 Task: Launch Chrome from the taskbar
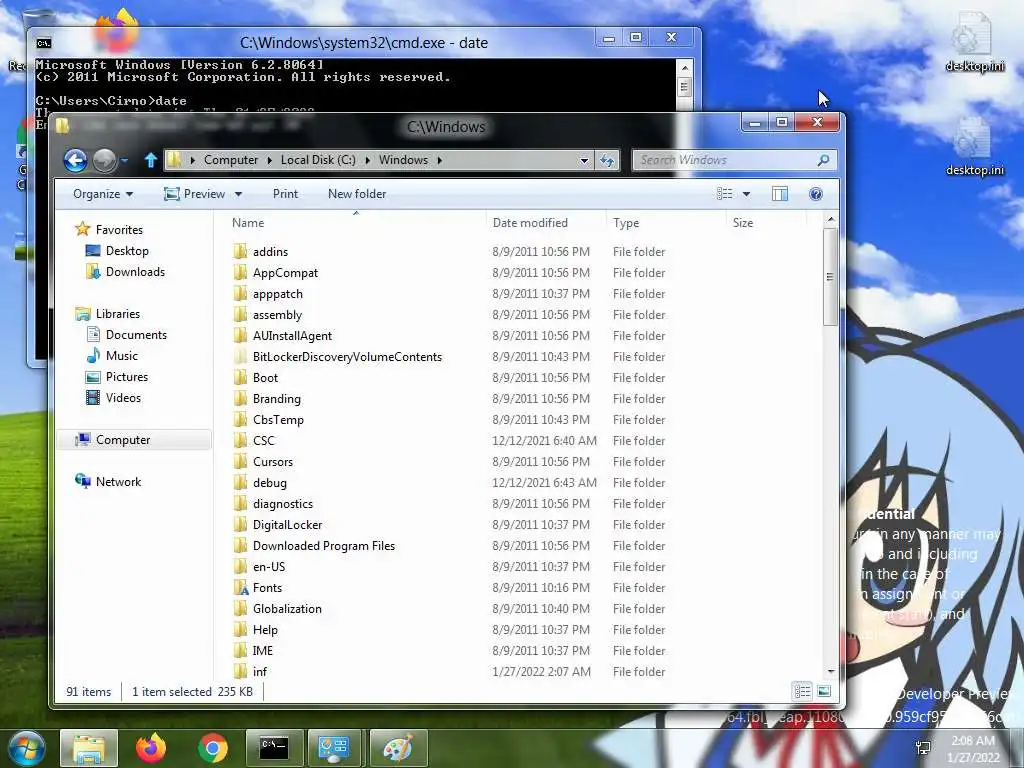pyautogui.click(x=213, y=748)
